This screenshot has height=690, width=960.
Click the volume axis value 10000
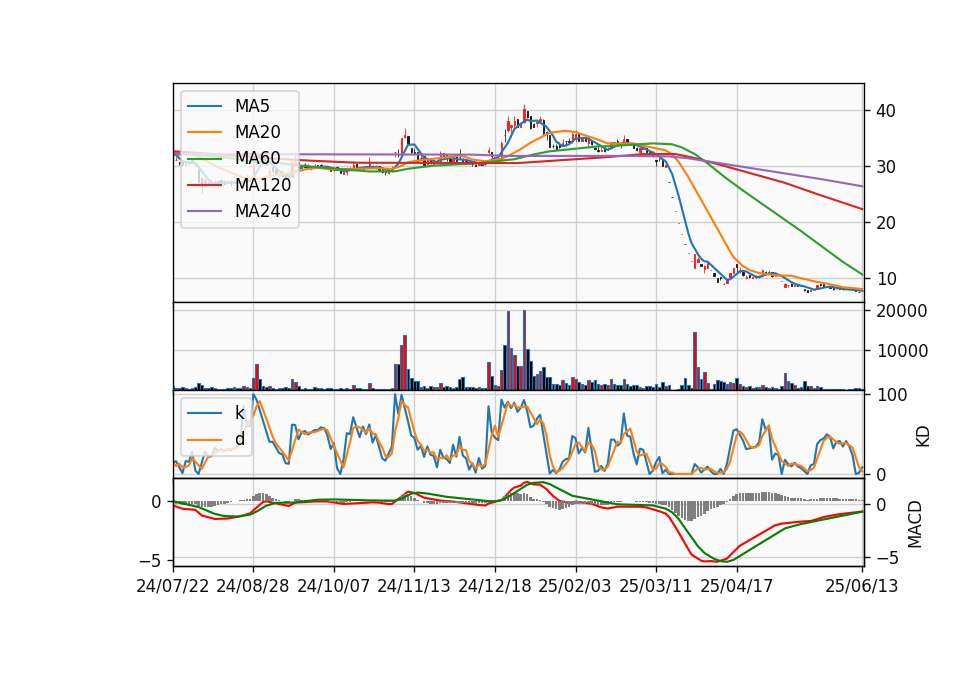(x=902, y=351)
